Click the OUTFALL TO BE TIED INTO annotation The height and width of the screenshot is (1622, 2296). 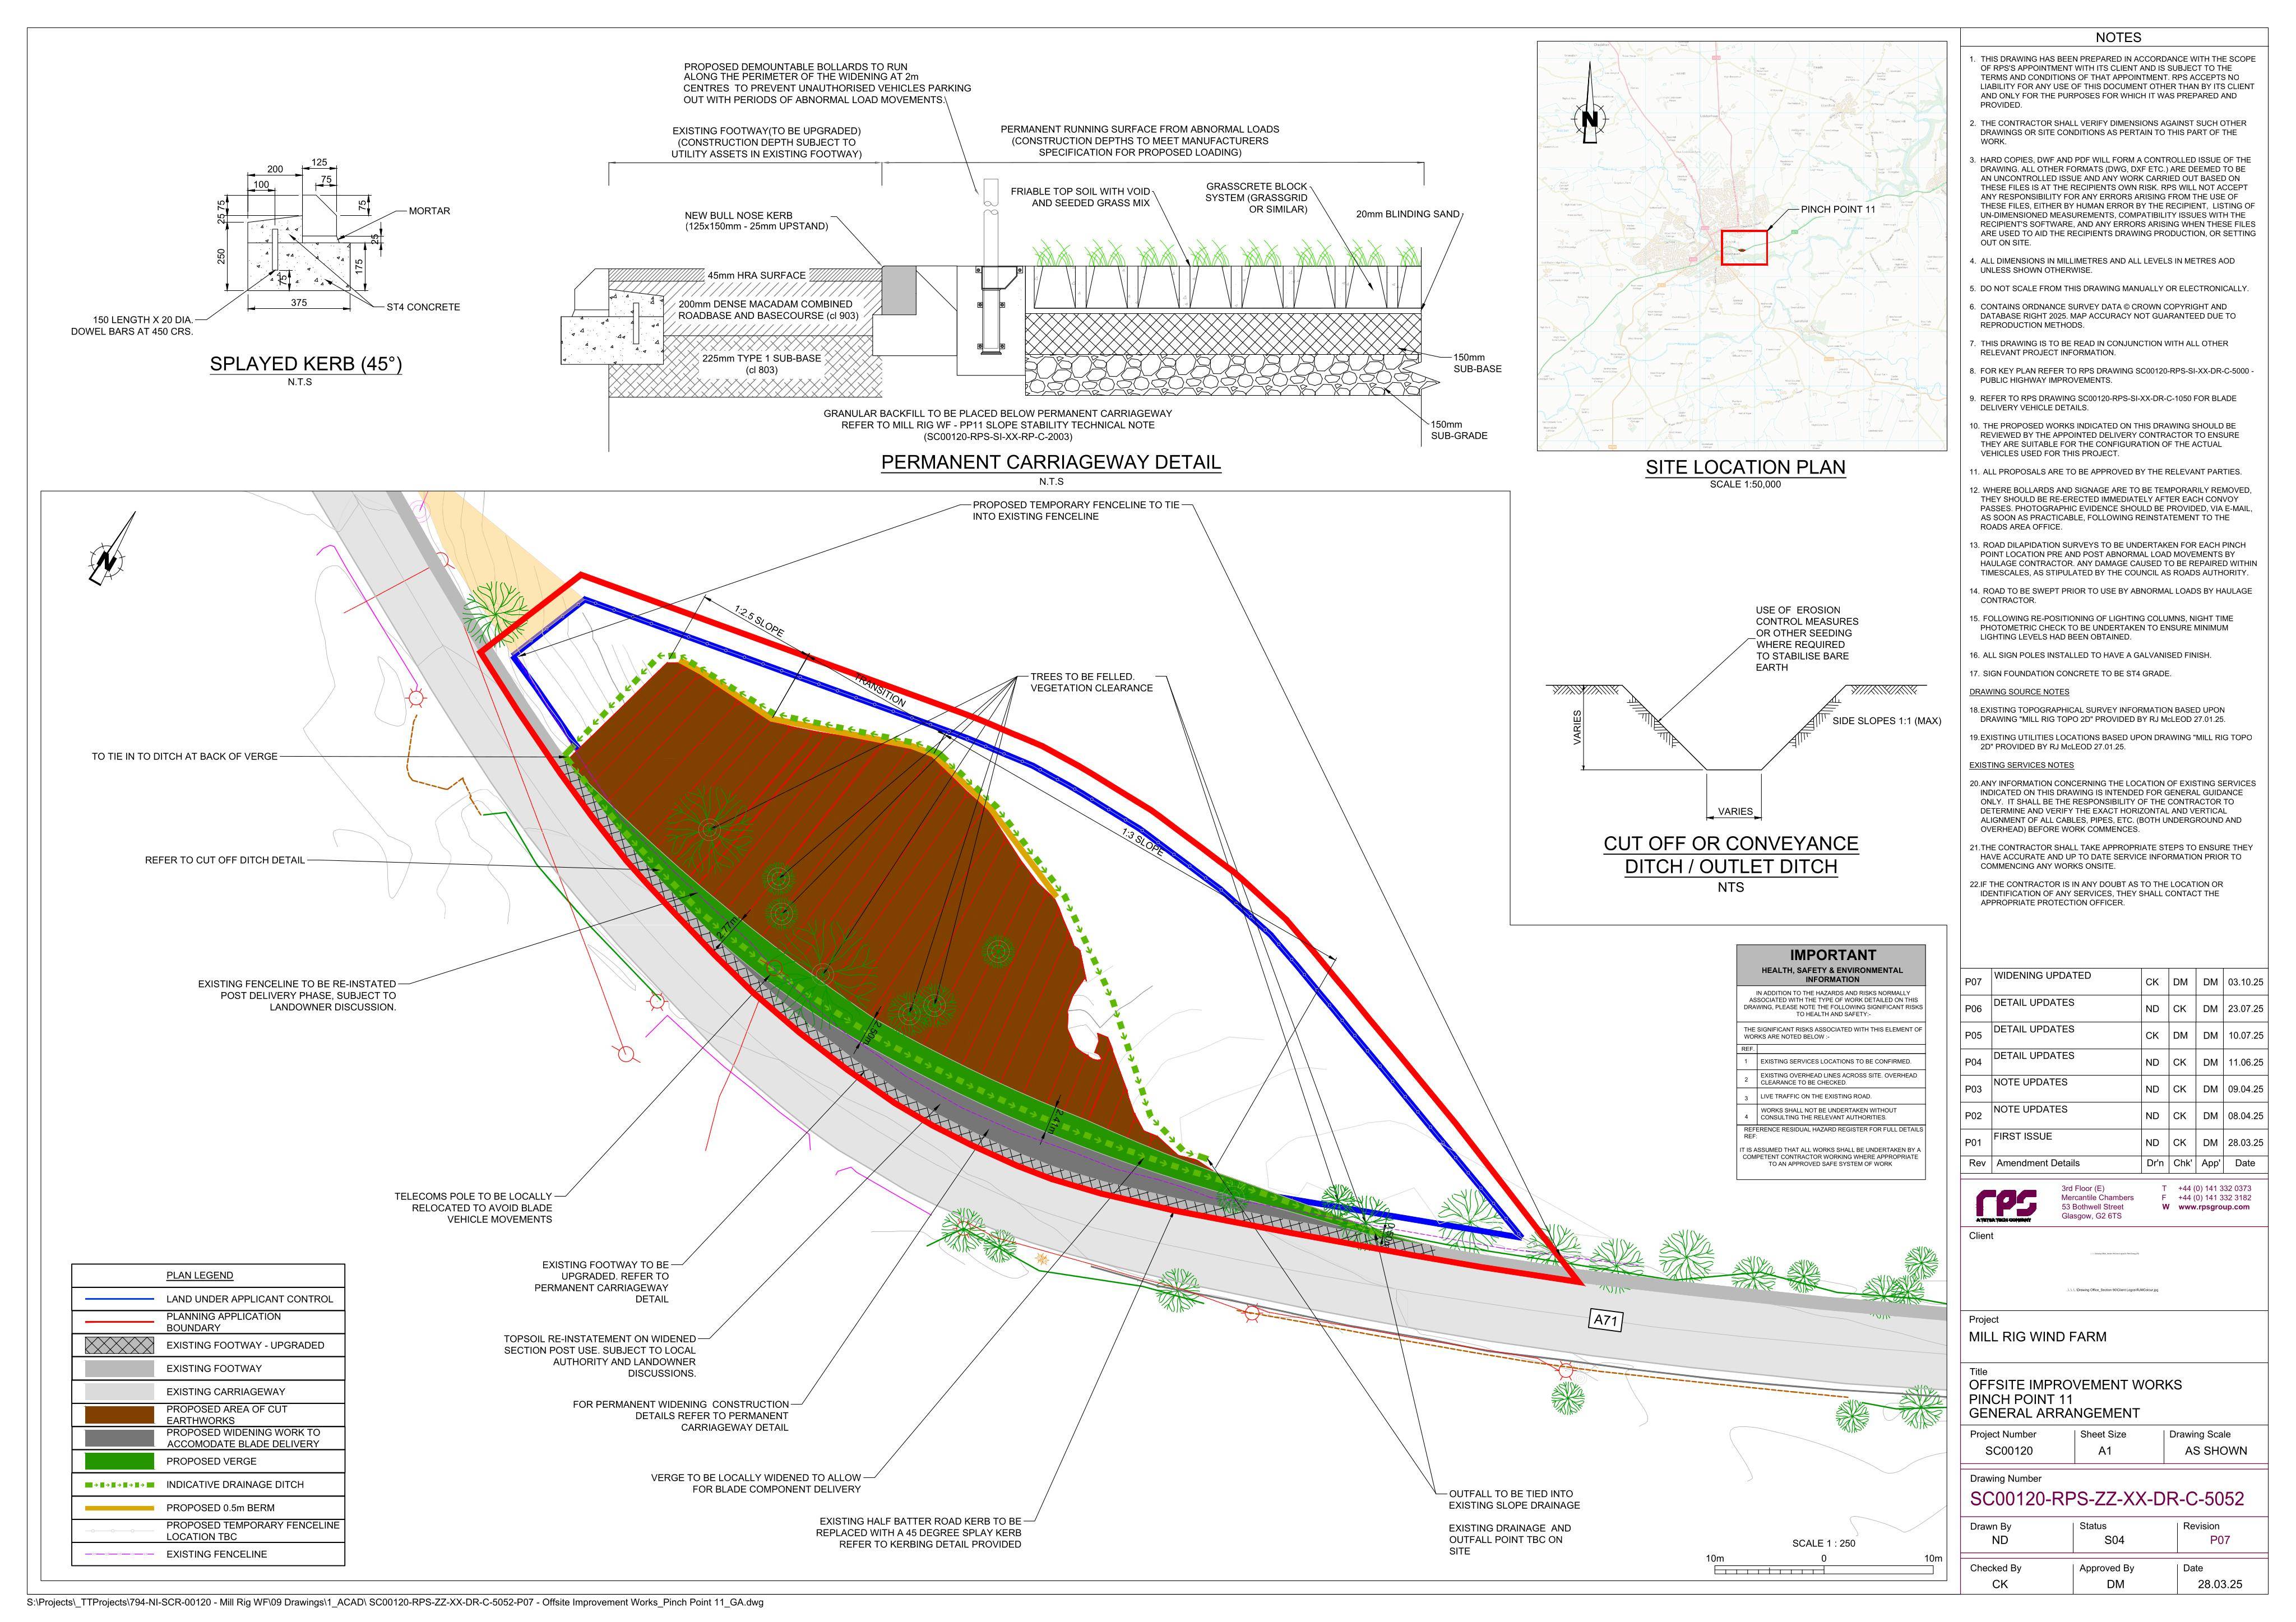pyautogui.click(x=1514, y=1499)
